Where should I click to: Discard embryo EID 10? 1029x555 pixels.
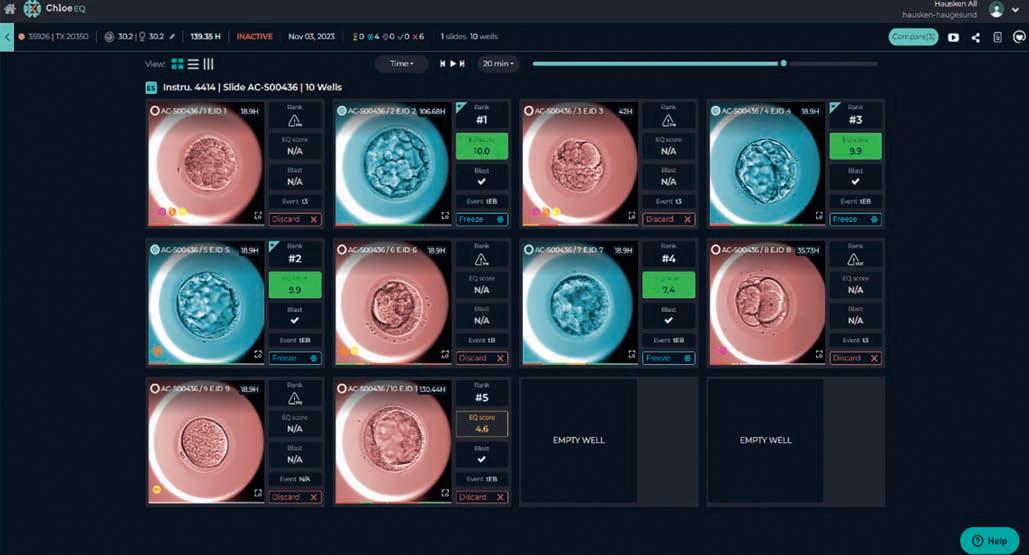coord(482,497)
